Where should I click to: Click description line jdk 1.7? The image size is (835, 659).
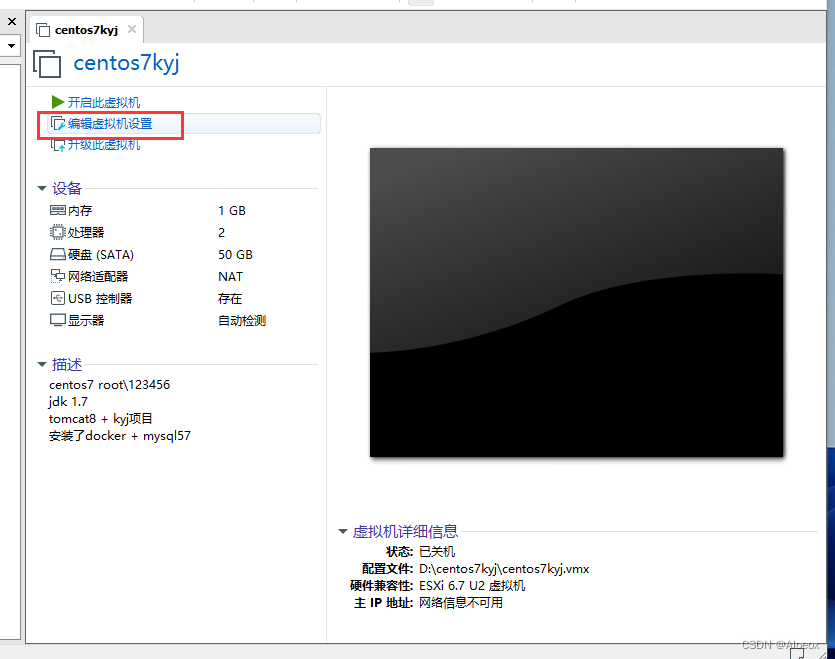pos(68,402)
